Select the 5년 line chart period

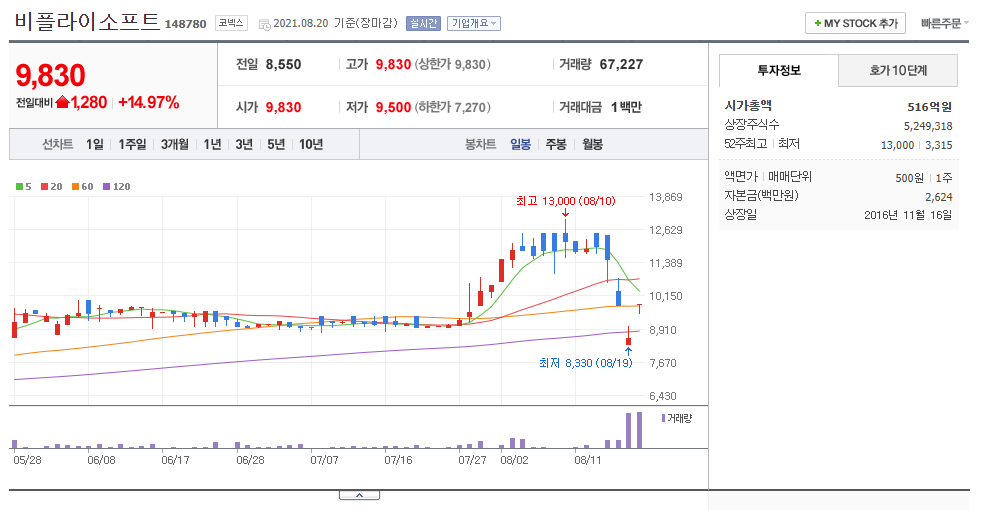[x=276, y=145]
